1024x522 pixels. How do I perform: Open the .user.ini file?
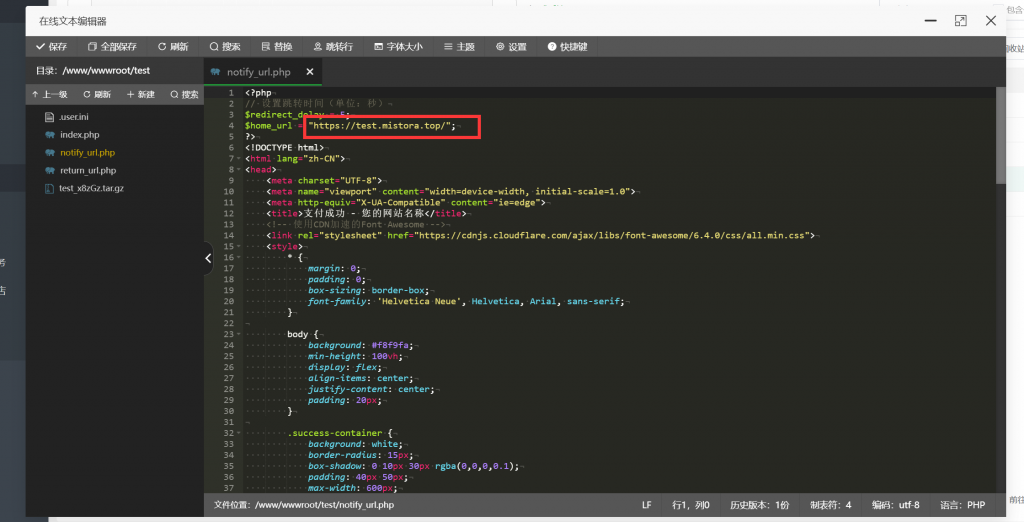(74, 117)
